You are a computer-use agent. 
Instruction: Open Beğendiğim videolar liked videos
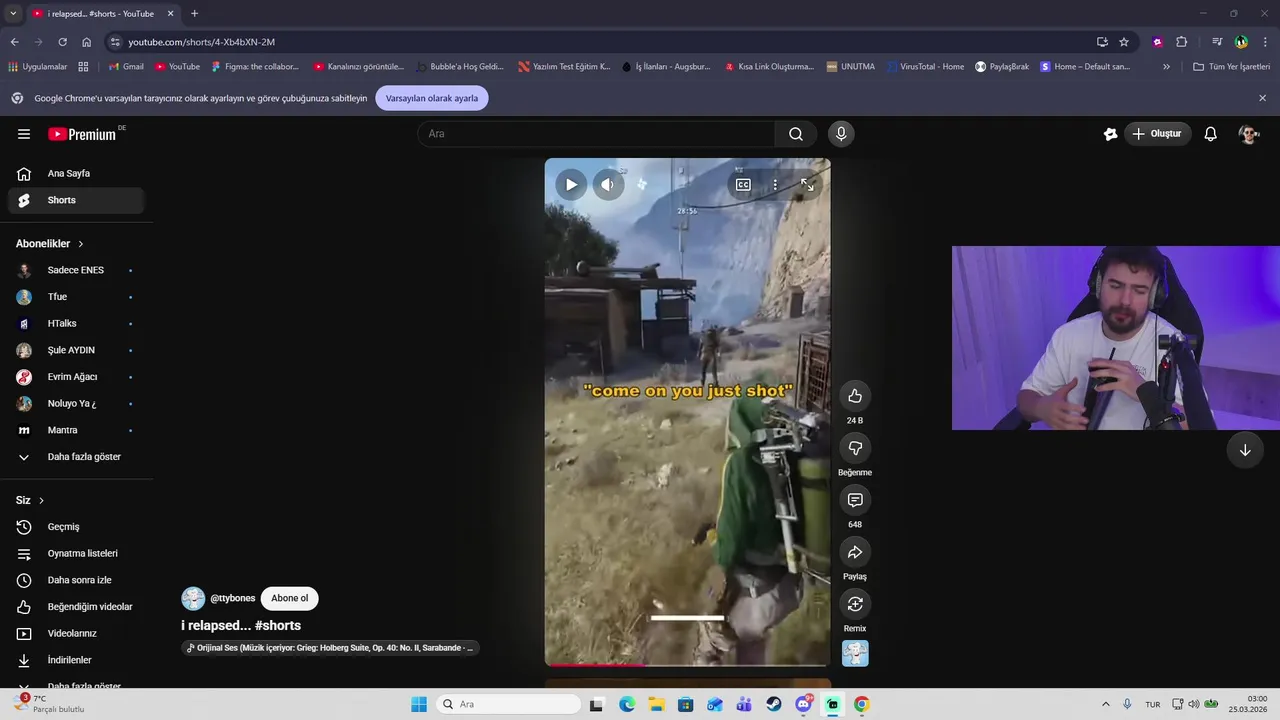click(76, 607)
